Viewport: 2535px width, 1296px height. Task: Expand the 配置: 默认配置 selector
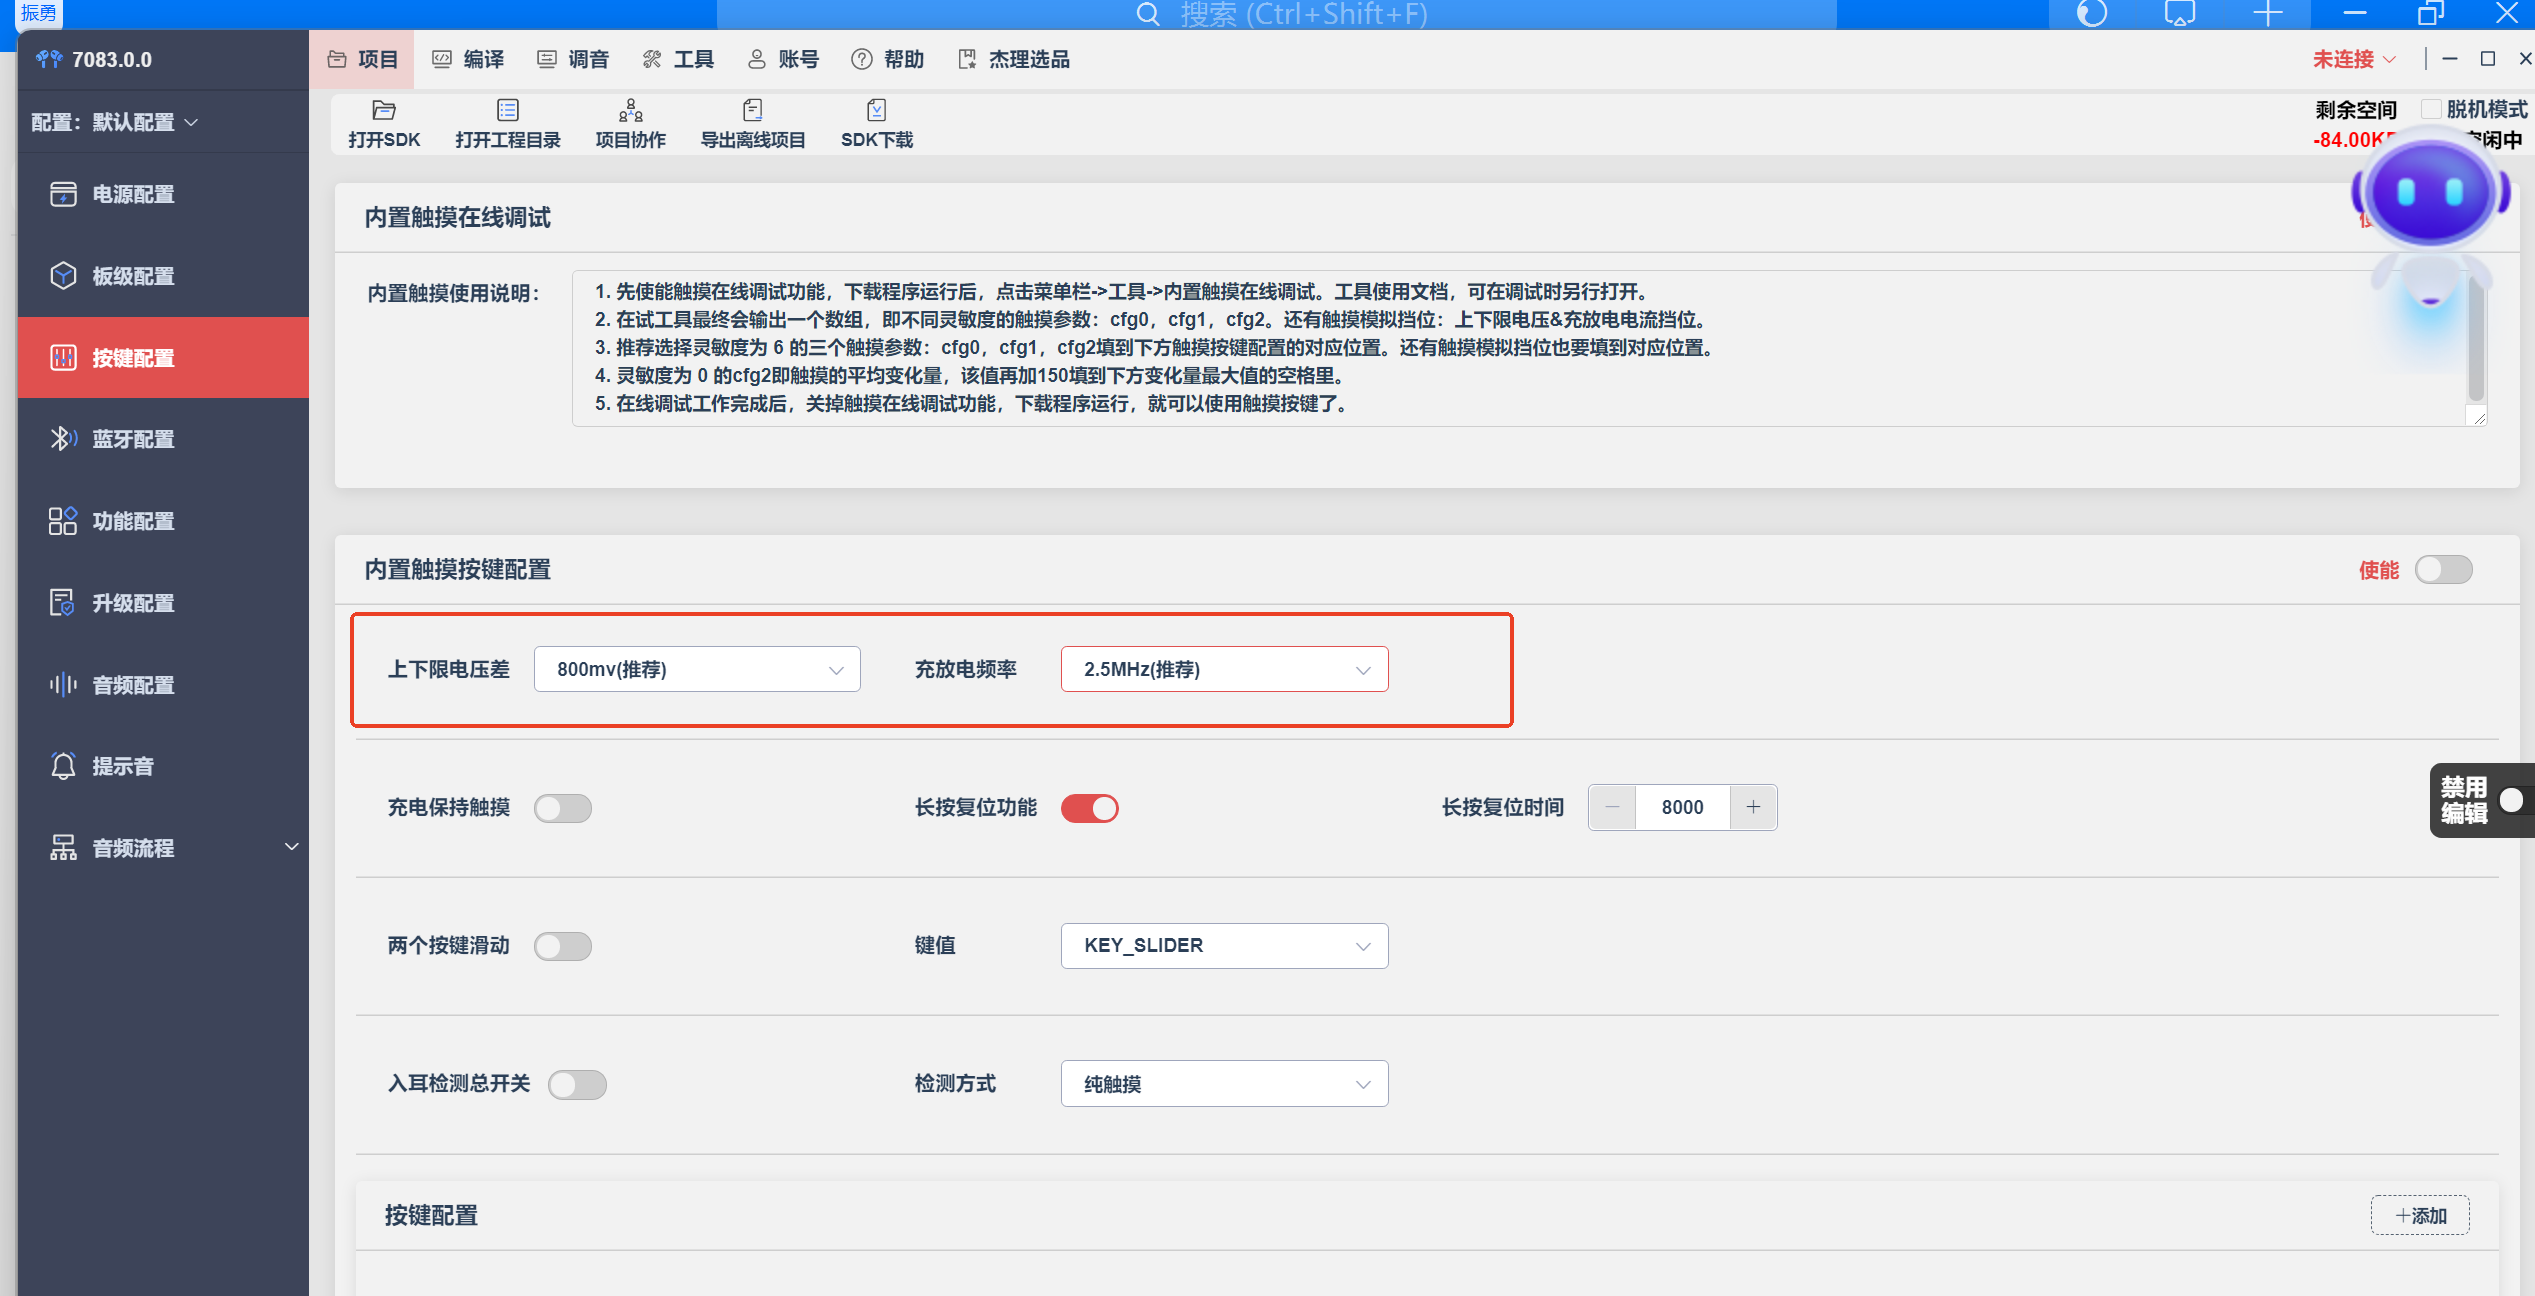115,122
